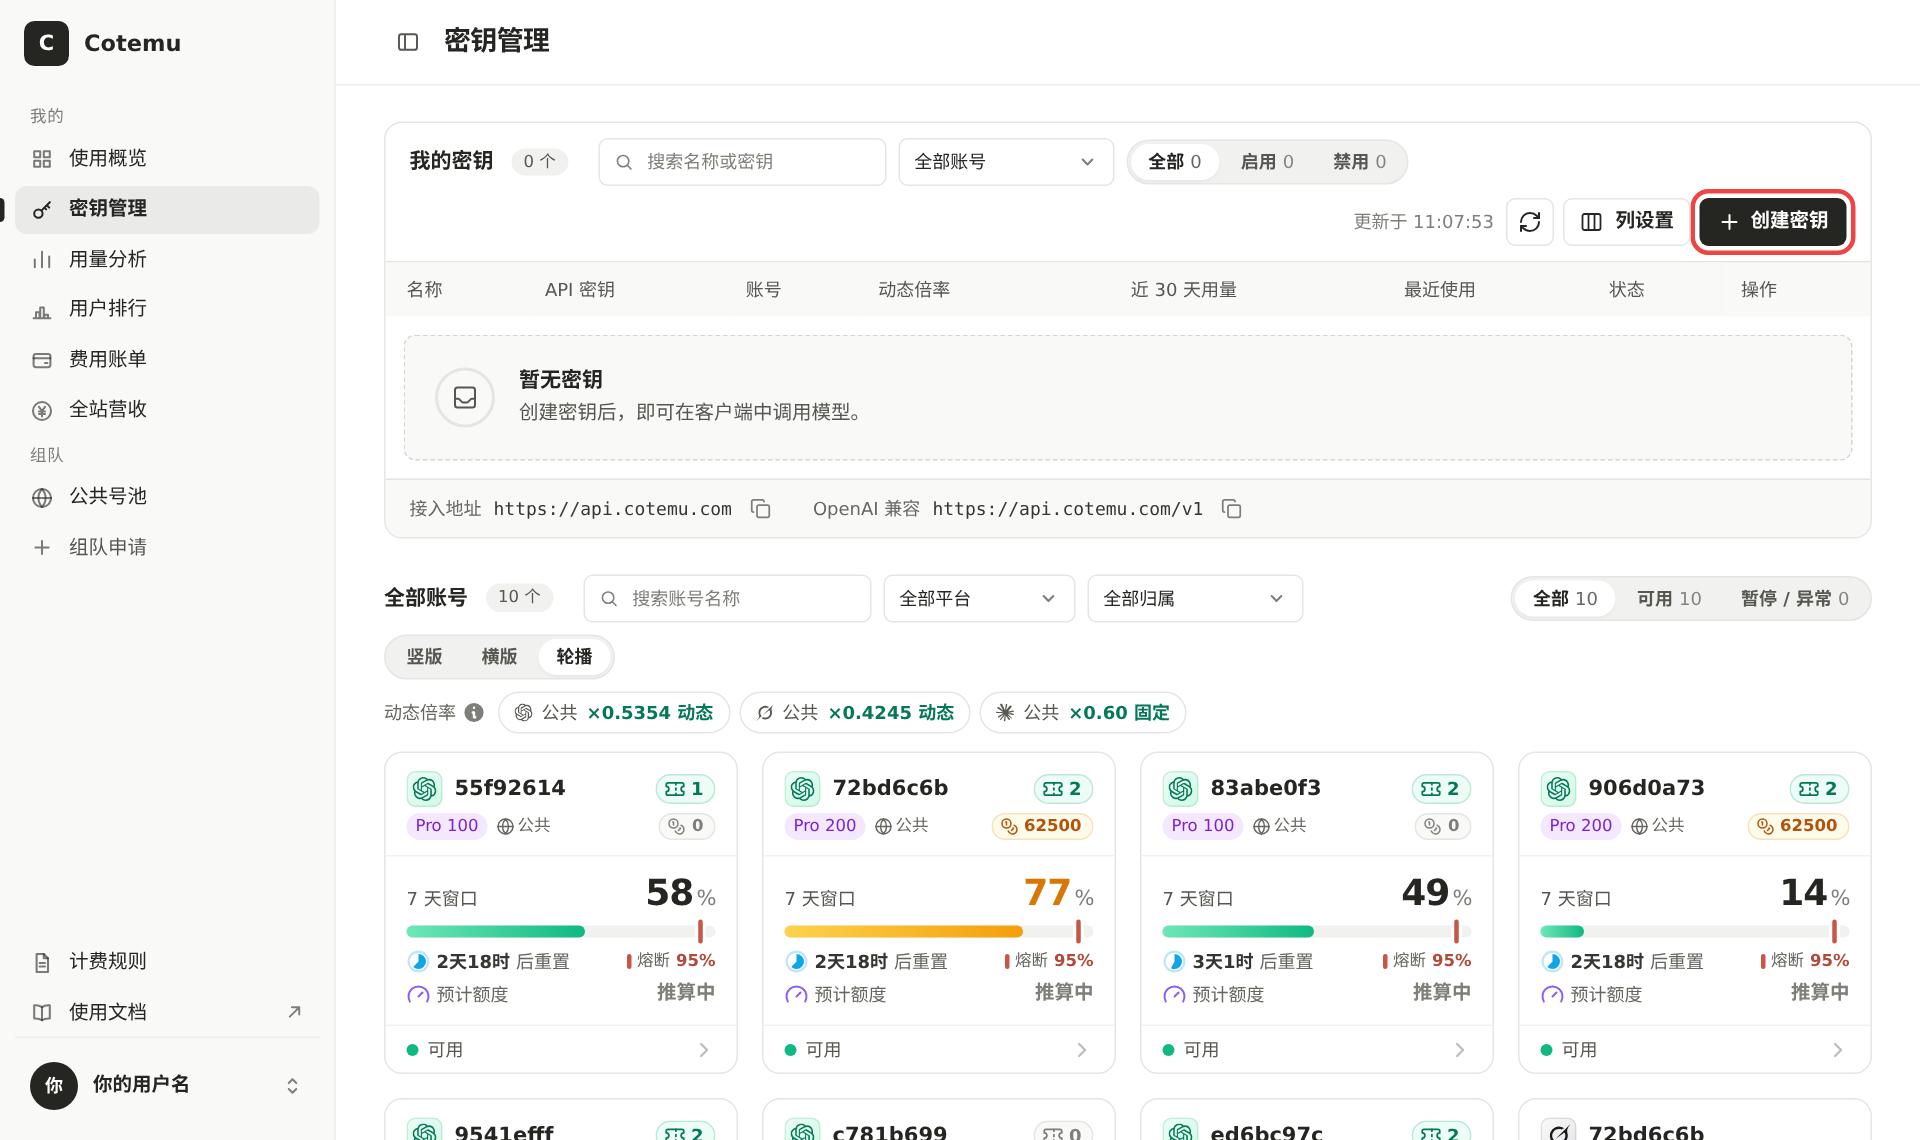Expand card 906d0a73 details chevron
Screen dimensions: 1920x1140
pyautogui.click(x=1838, y=1050)
